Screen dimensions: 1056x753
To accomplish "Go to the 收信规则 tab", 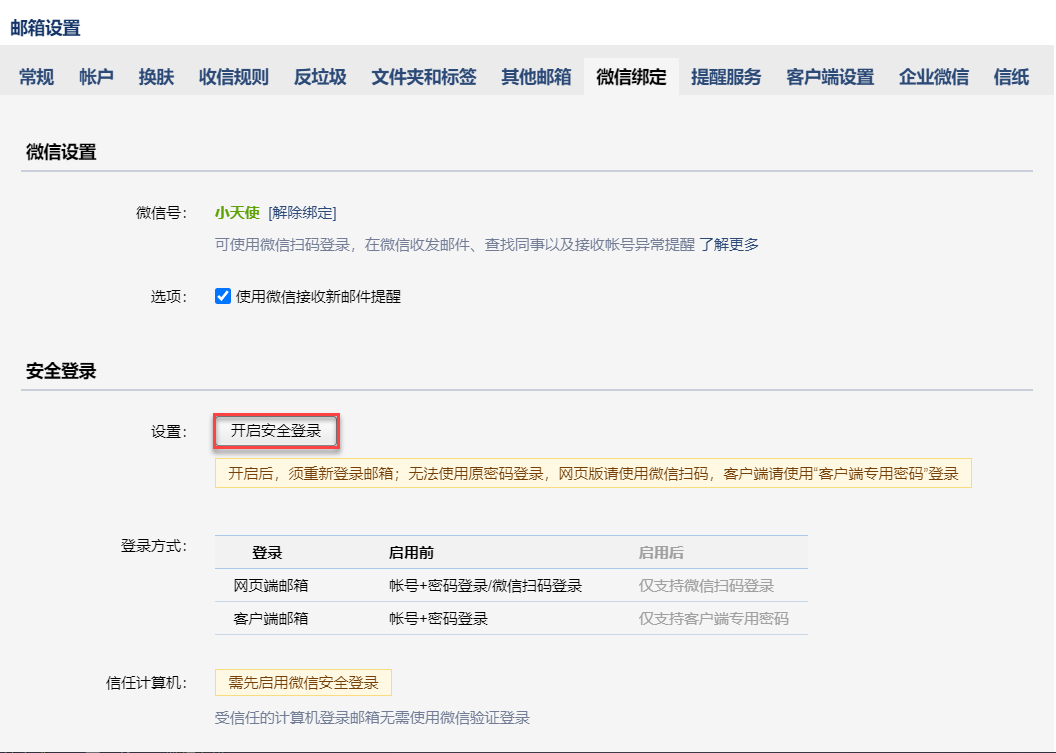I will [x=234, y=77].
